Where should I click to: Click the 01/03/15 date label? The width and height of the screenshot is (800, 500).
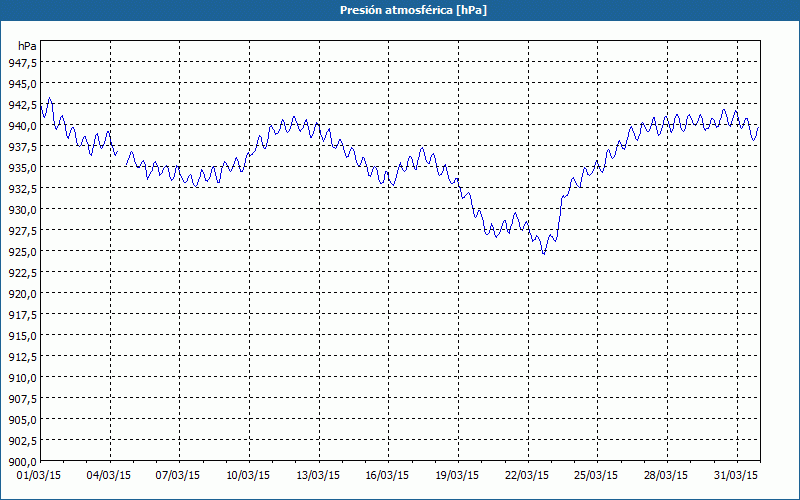[39, 476]
